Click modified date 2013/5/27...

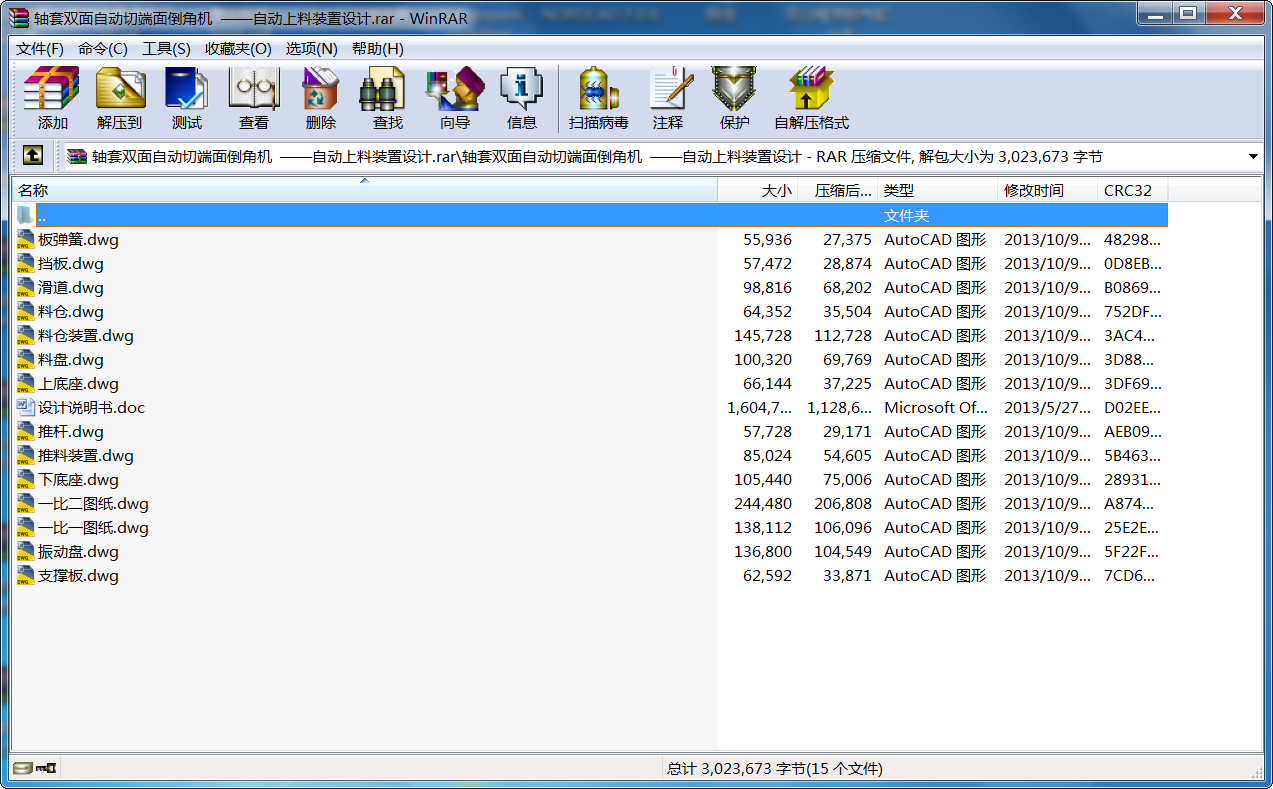point(1048,407)
